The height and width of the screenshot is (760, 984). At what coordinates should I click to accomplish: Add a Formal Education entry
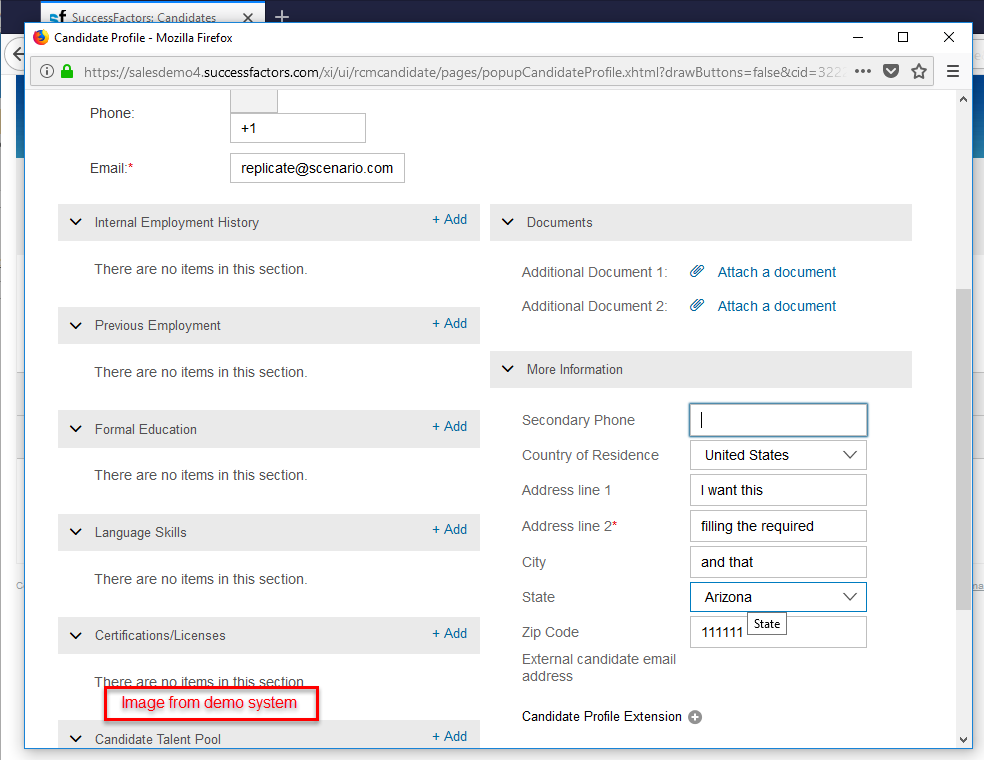point(449,427)
